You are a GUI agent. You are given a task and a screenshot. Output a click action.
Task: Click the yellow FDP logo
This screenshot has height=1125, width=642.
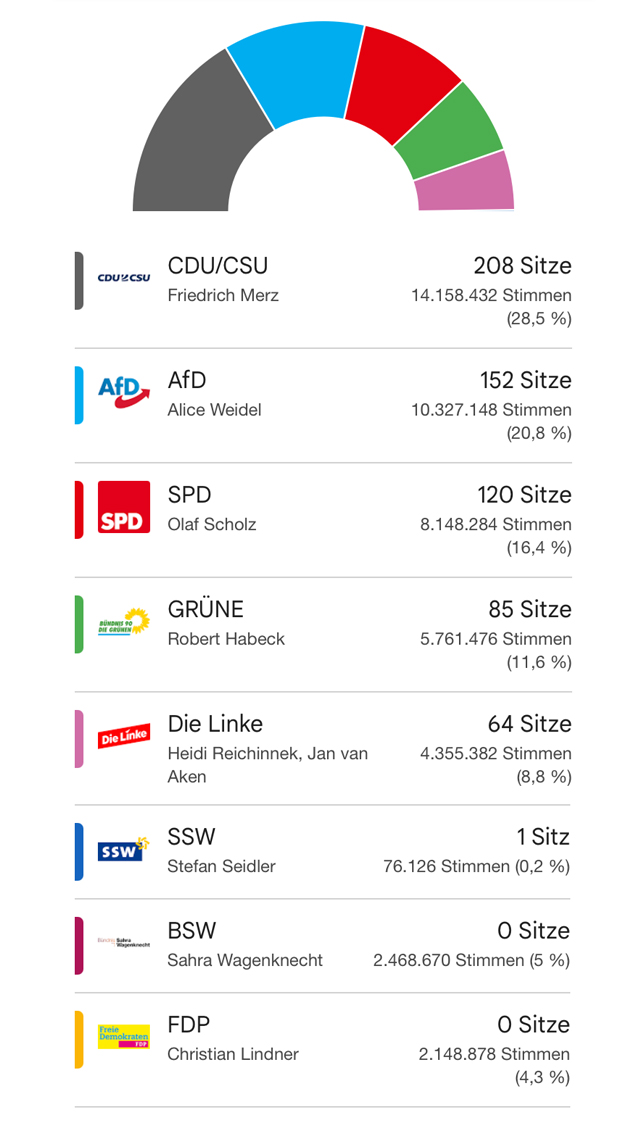(123, 1038)
